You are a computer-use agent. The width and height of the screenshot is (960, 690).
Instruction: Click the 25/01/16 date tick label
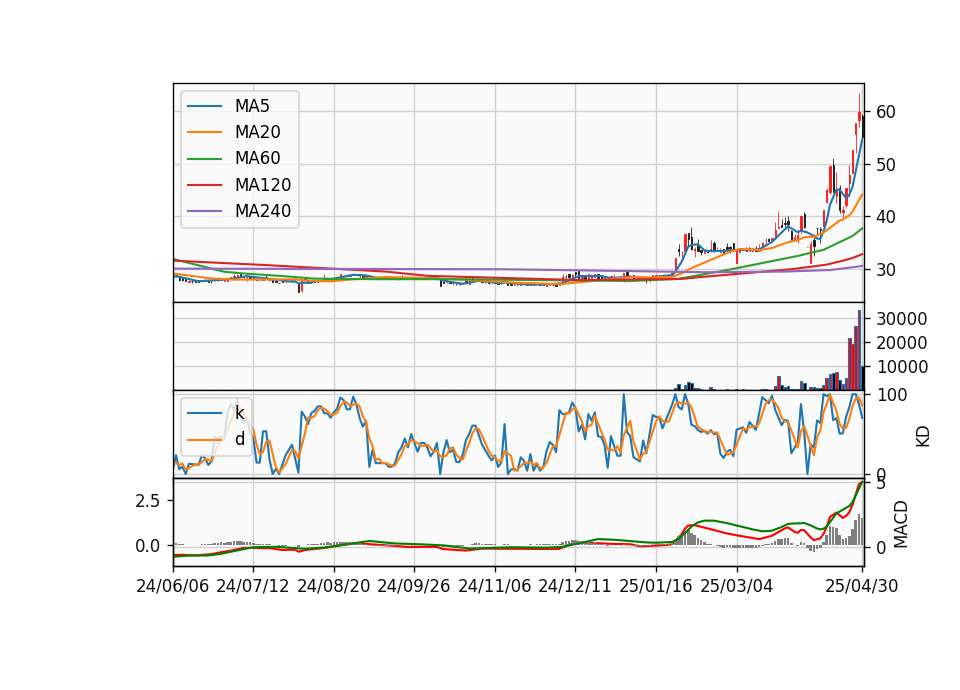[x=656, y=586]
